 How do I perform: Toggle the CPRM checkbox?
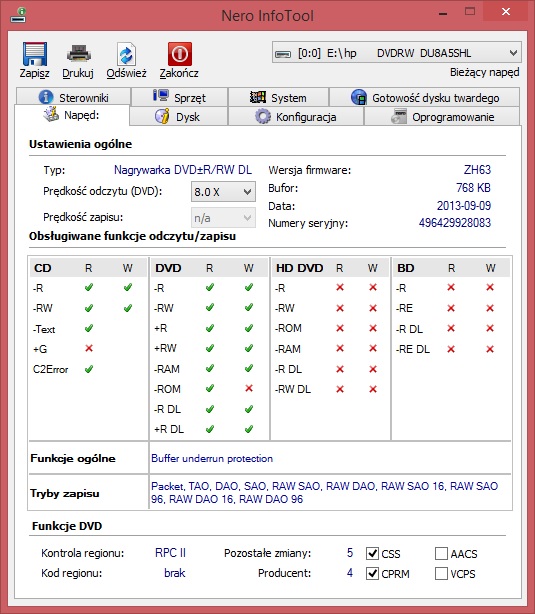[x=372, y=573]
